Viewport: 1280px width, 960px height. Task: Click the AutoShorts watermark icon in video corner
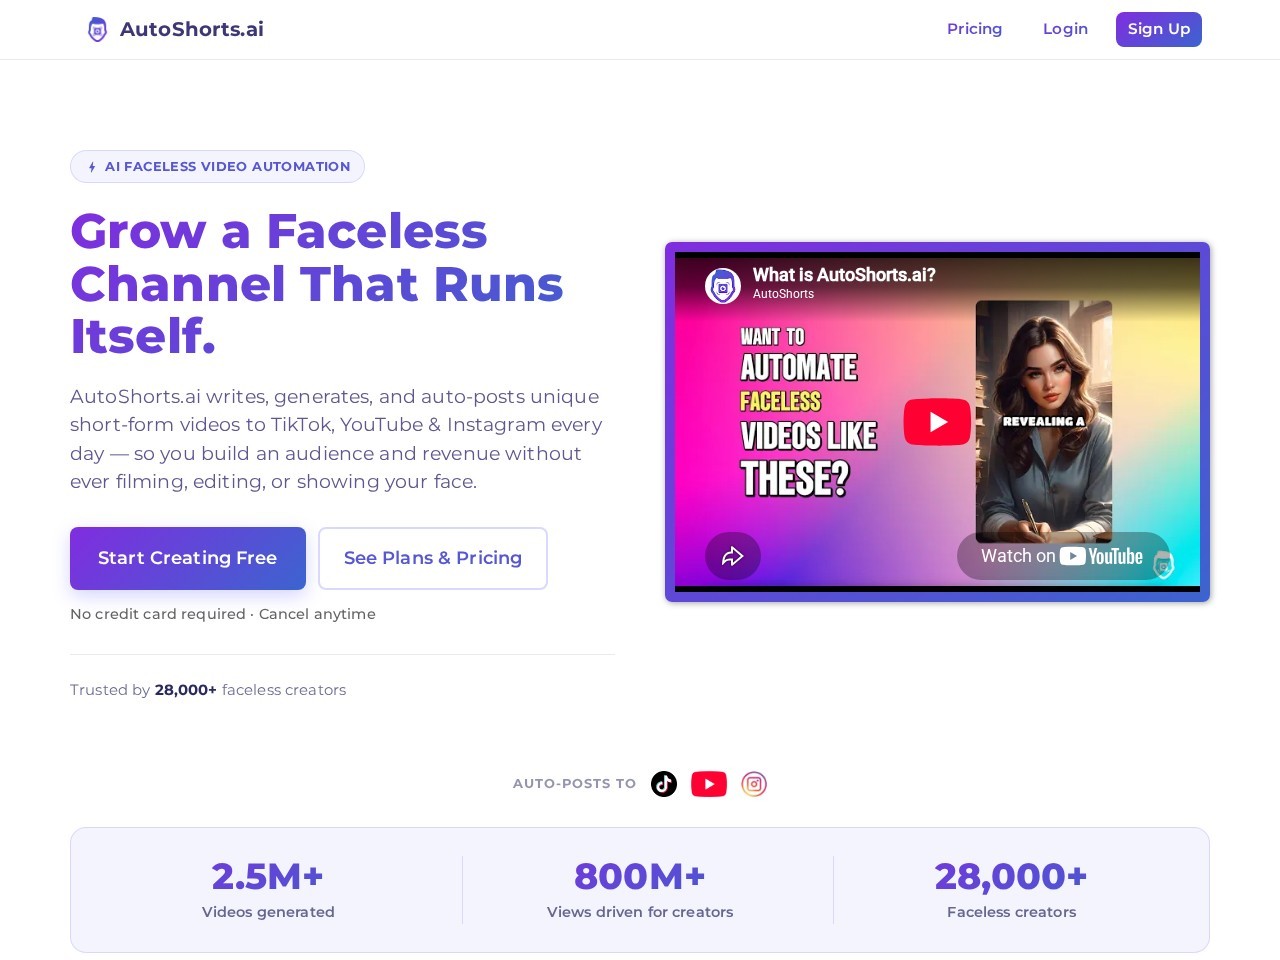coord(1163,564)
